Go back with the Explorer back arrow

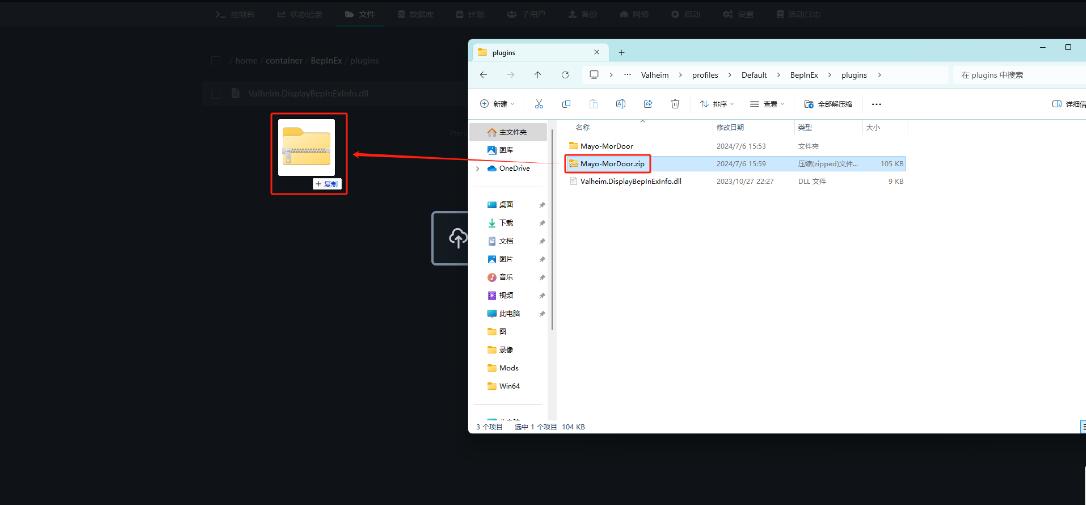coord(483,75)
